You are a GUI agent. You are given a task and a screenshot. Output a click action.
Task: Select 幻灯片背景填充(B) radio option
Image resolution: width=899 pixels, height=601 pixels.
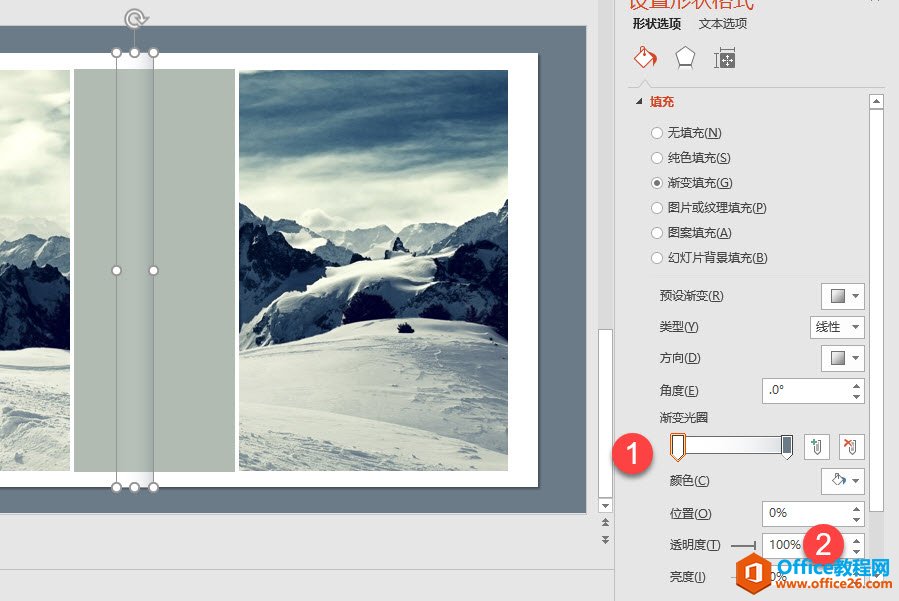pos(656,258)
